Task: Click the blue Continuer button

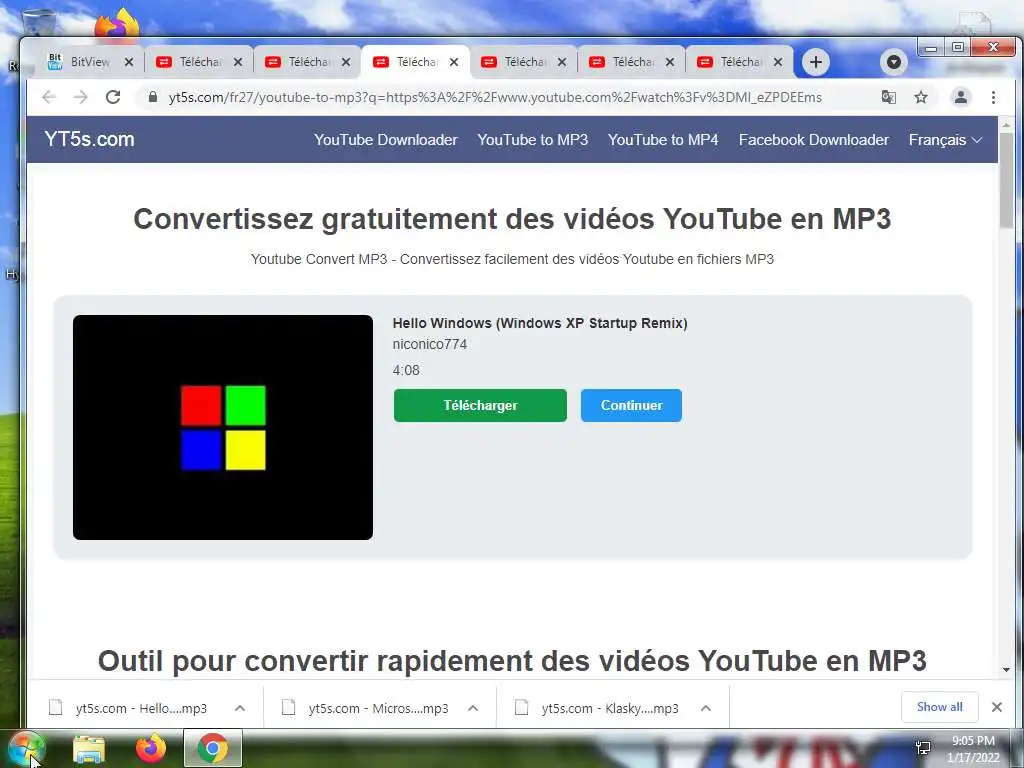Action: click(x=631, y=406)
